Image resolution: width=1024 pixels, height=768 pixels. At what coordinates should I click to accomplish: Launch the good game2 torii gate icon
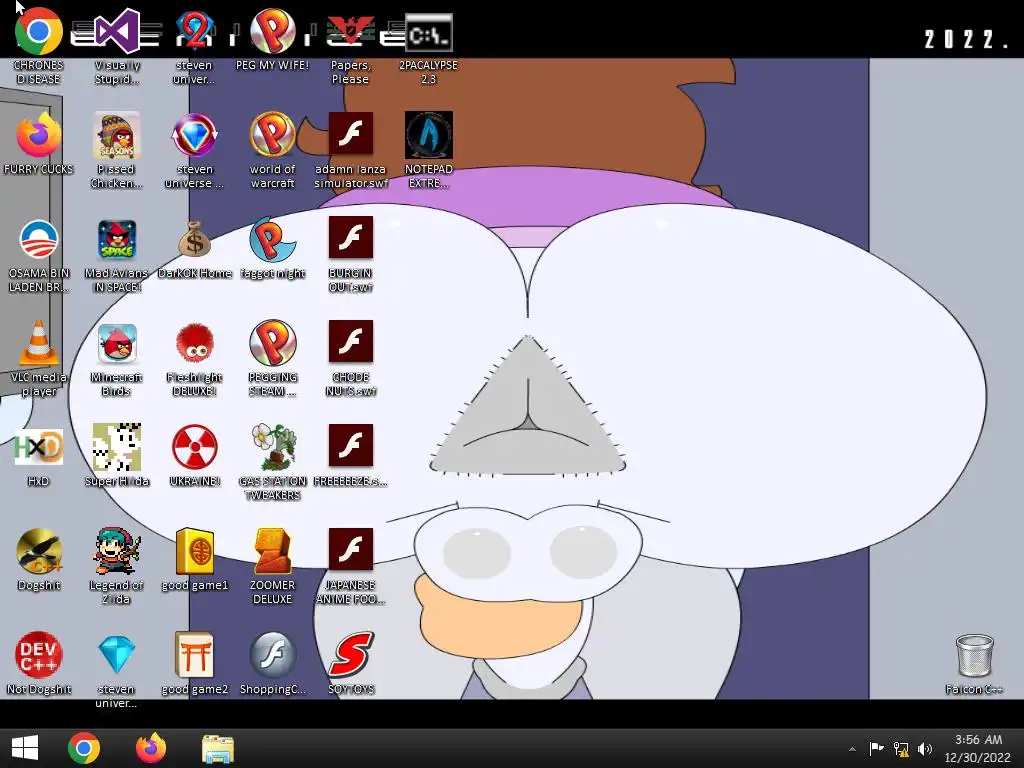(195, 655)
